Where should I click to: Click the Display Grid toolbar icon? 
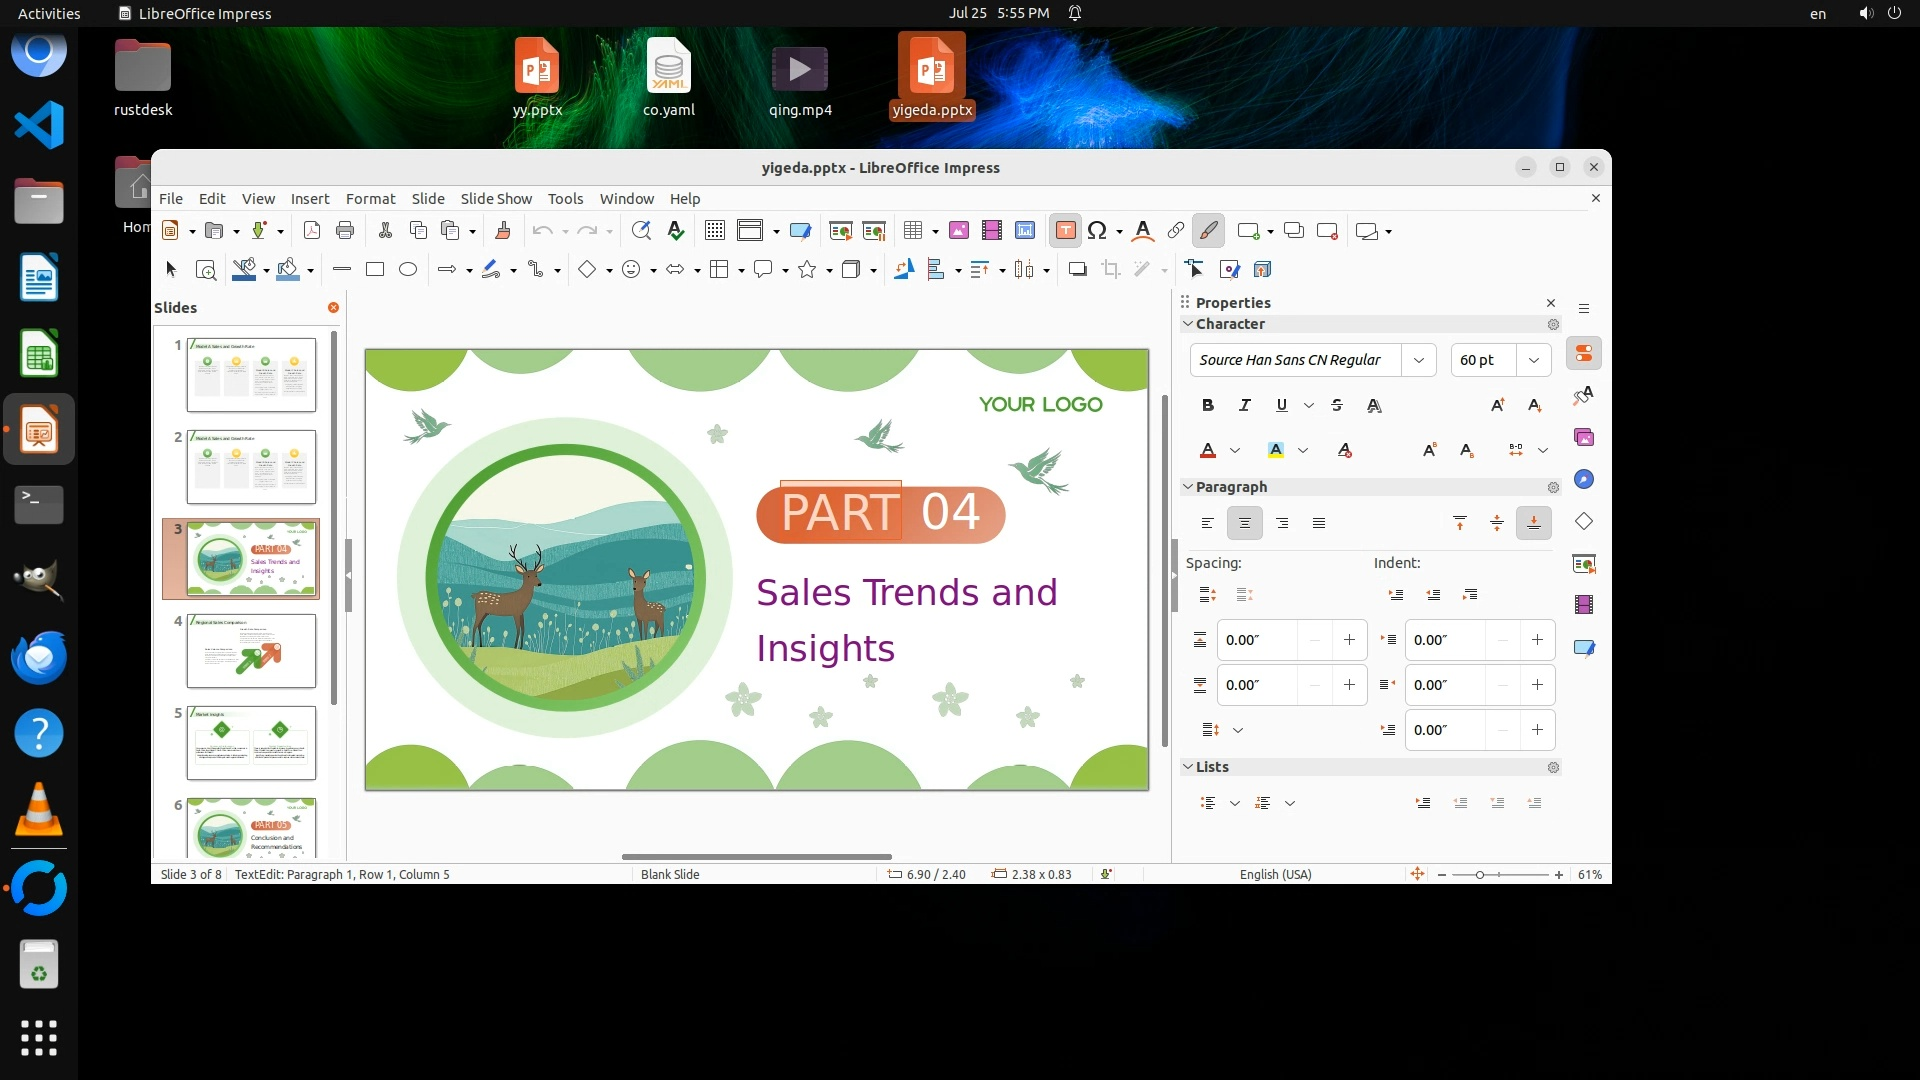click(x=714, y=231)
